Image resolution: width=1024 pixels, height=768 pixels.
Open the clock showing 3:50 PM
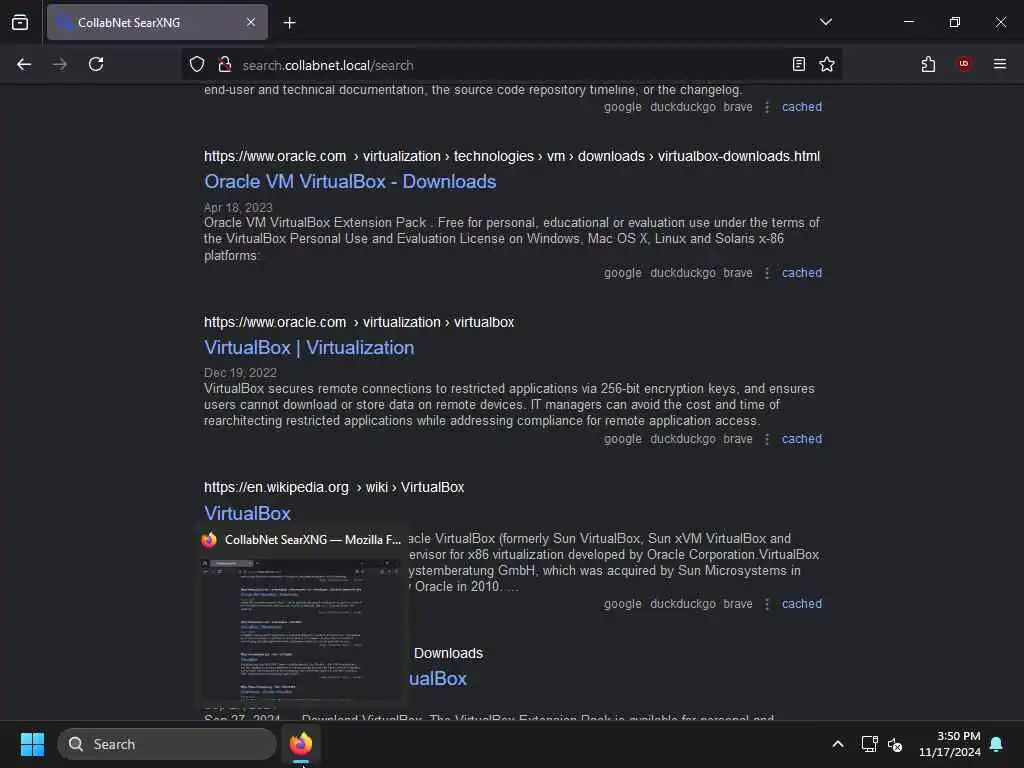[x=950, y=744]
